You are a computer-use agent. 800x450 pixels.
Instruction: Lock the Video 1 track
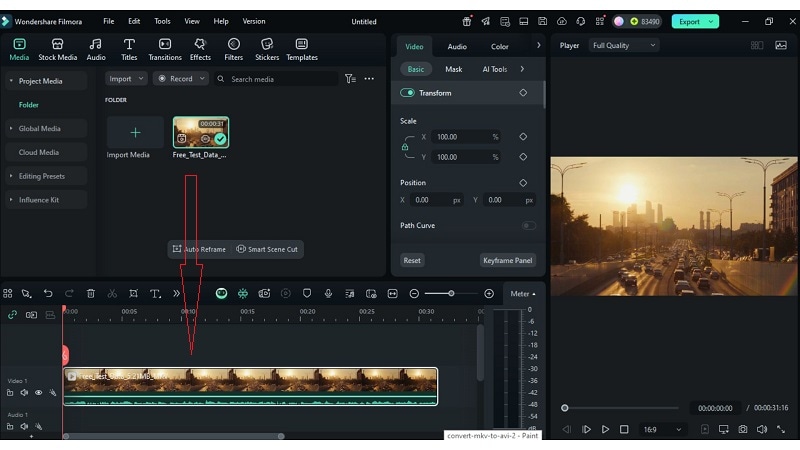(10, 393)
